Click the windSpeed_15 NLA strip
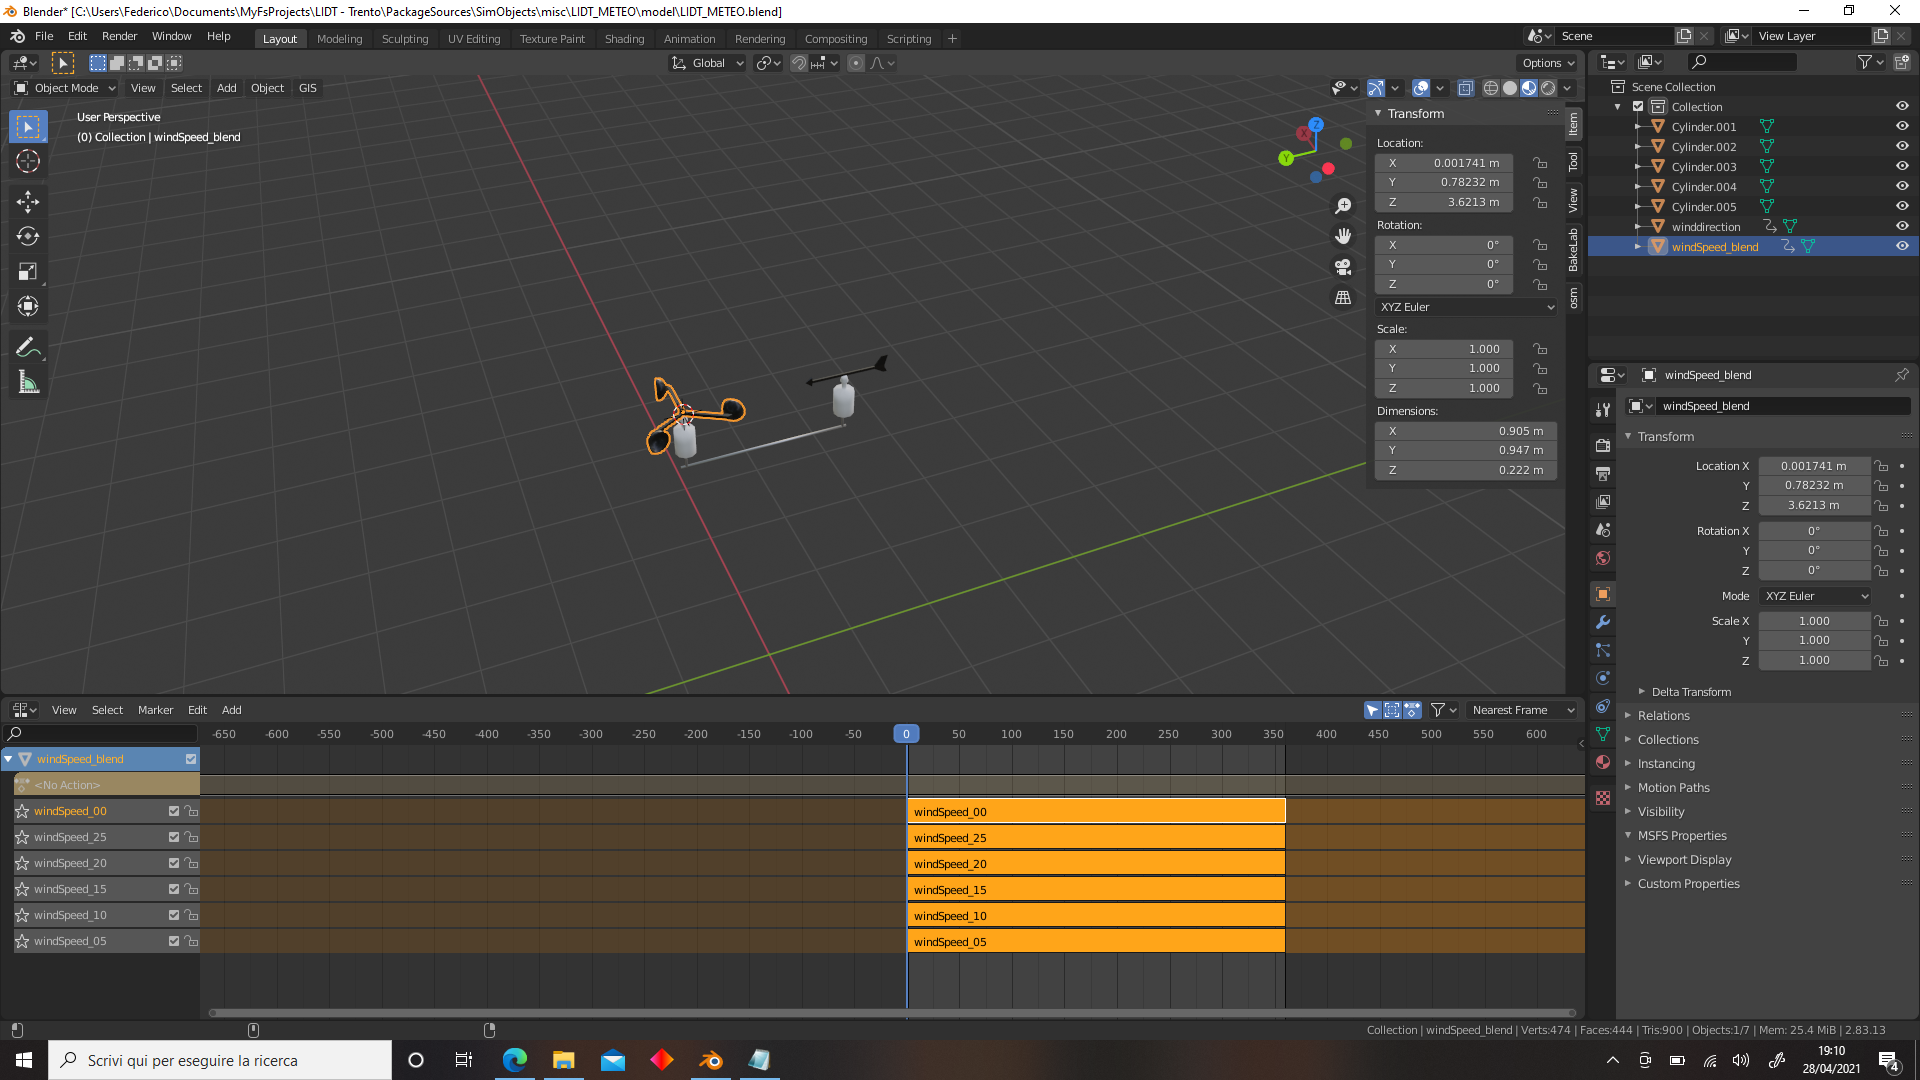 (1095, 890)
